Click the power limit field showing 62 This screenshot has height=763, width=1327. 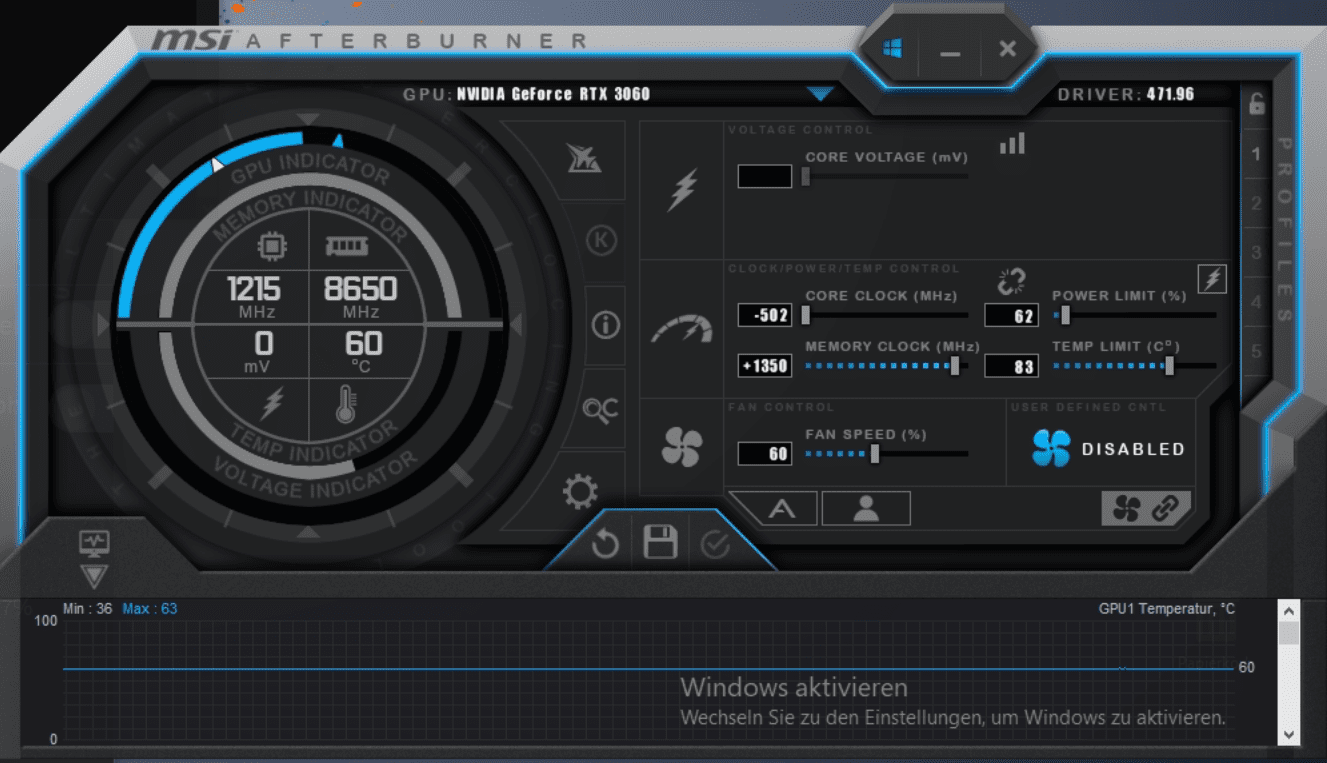(1011, 315)
